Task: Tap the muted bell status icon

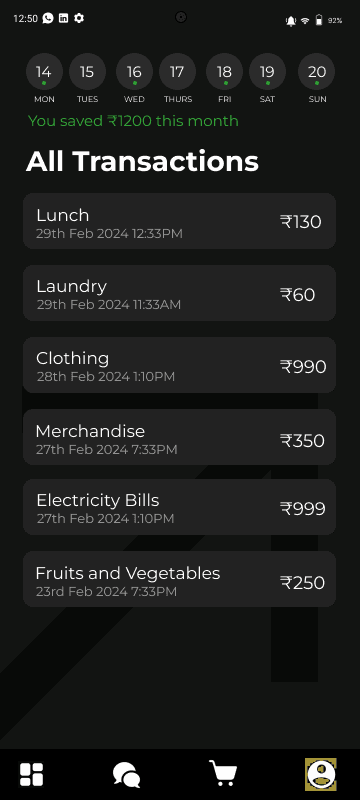Action: (x=291, y=21)
